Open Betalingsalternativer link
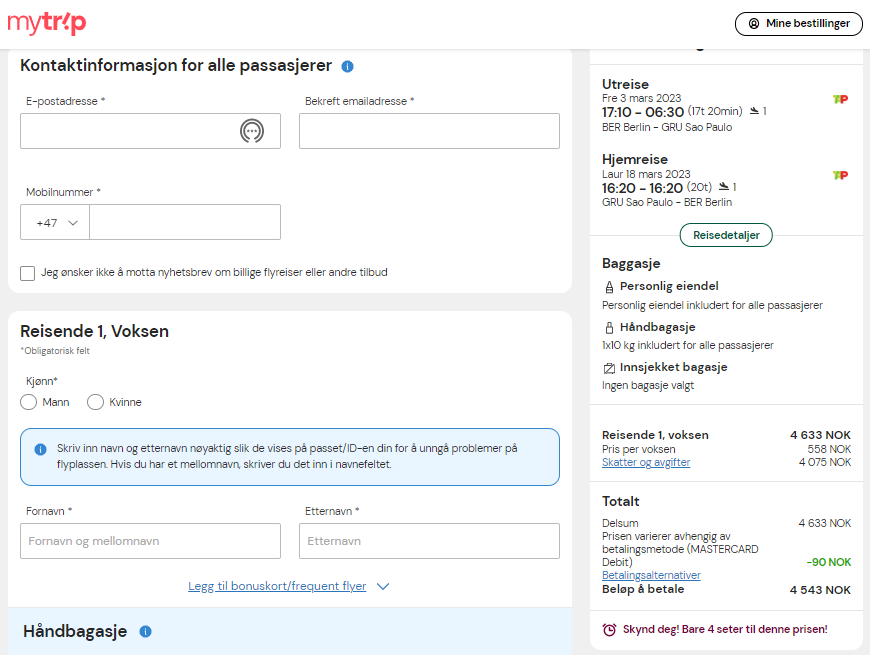 pos(651,575)
